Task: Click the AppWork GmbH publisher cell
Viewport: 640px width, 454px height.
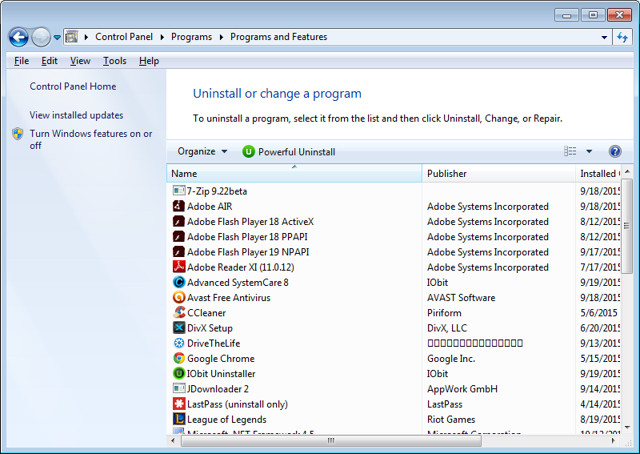Action: [462, 389]
